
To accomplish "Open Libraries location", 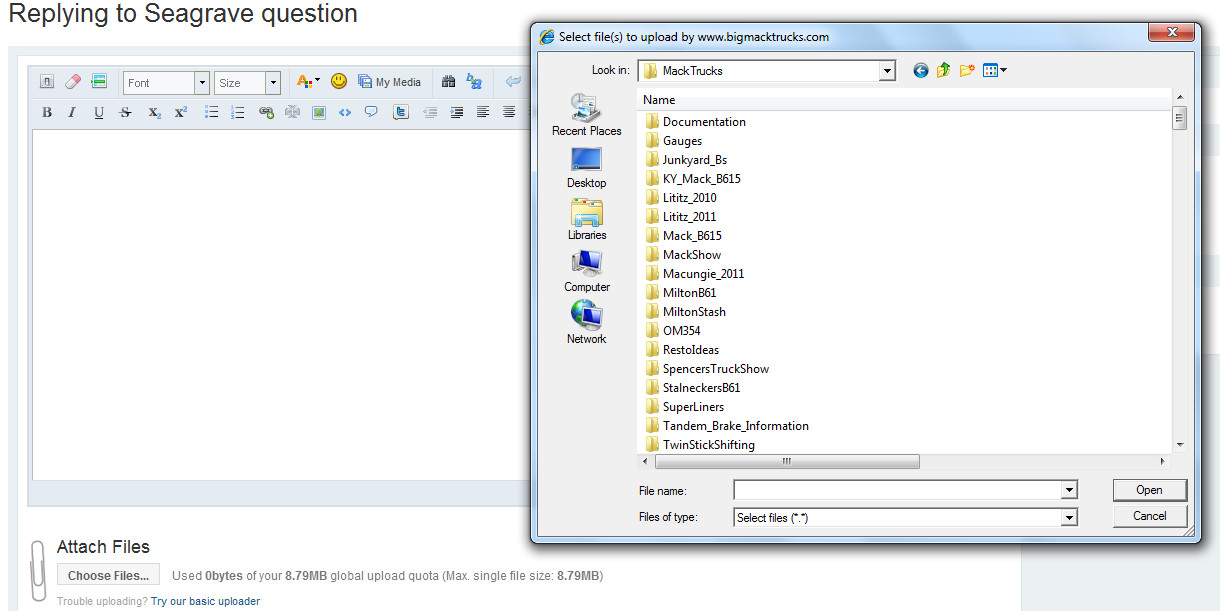I will coord(587,219).
